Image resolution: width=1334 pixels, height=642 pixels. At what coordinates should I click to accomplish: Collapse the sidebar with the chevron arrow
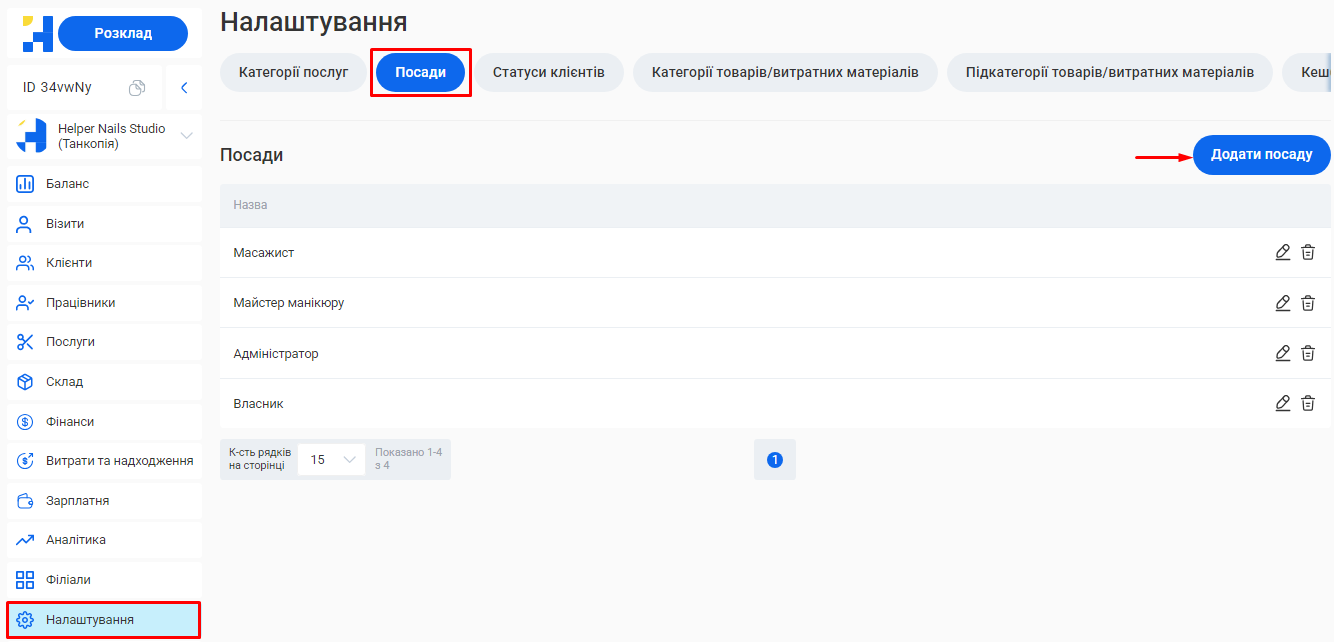(x=183, y=87)
